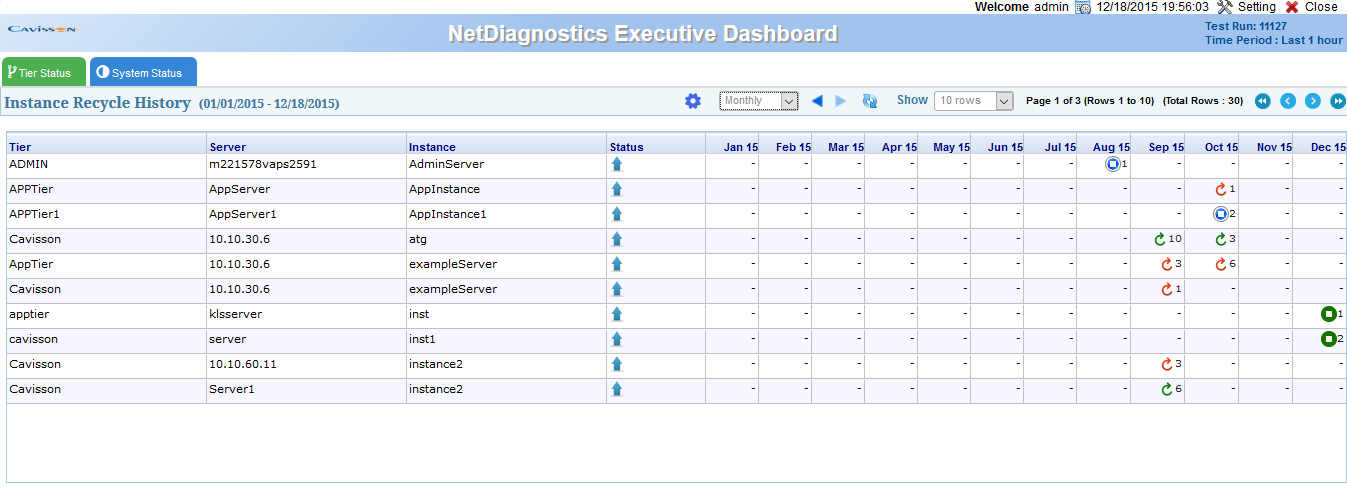The height and width of the screenshot is (491, 1347).
Task: Select the AppServer1 server cell
Action: [x=306, y=216]
